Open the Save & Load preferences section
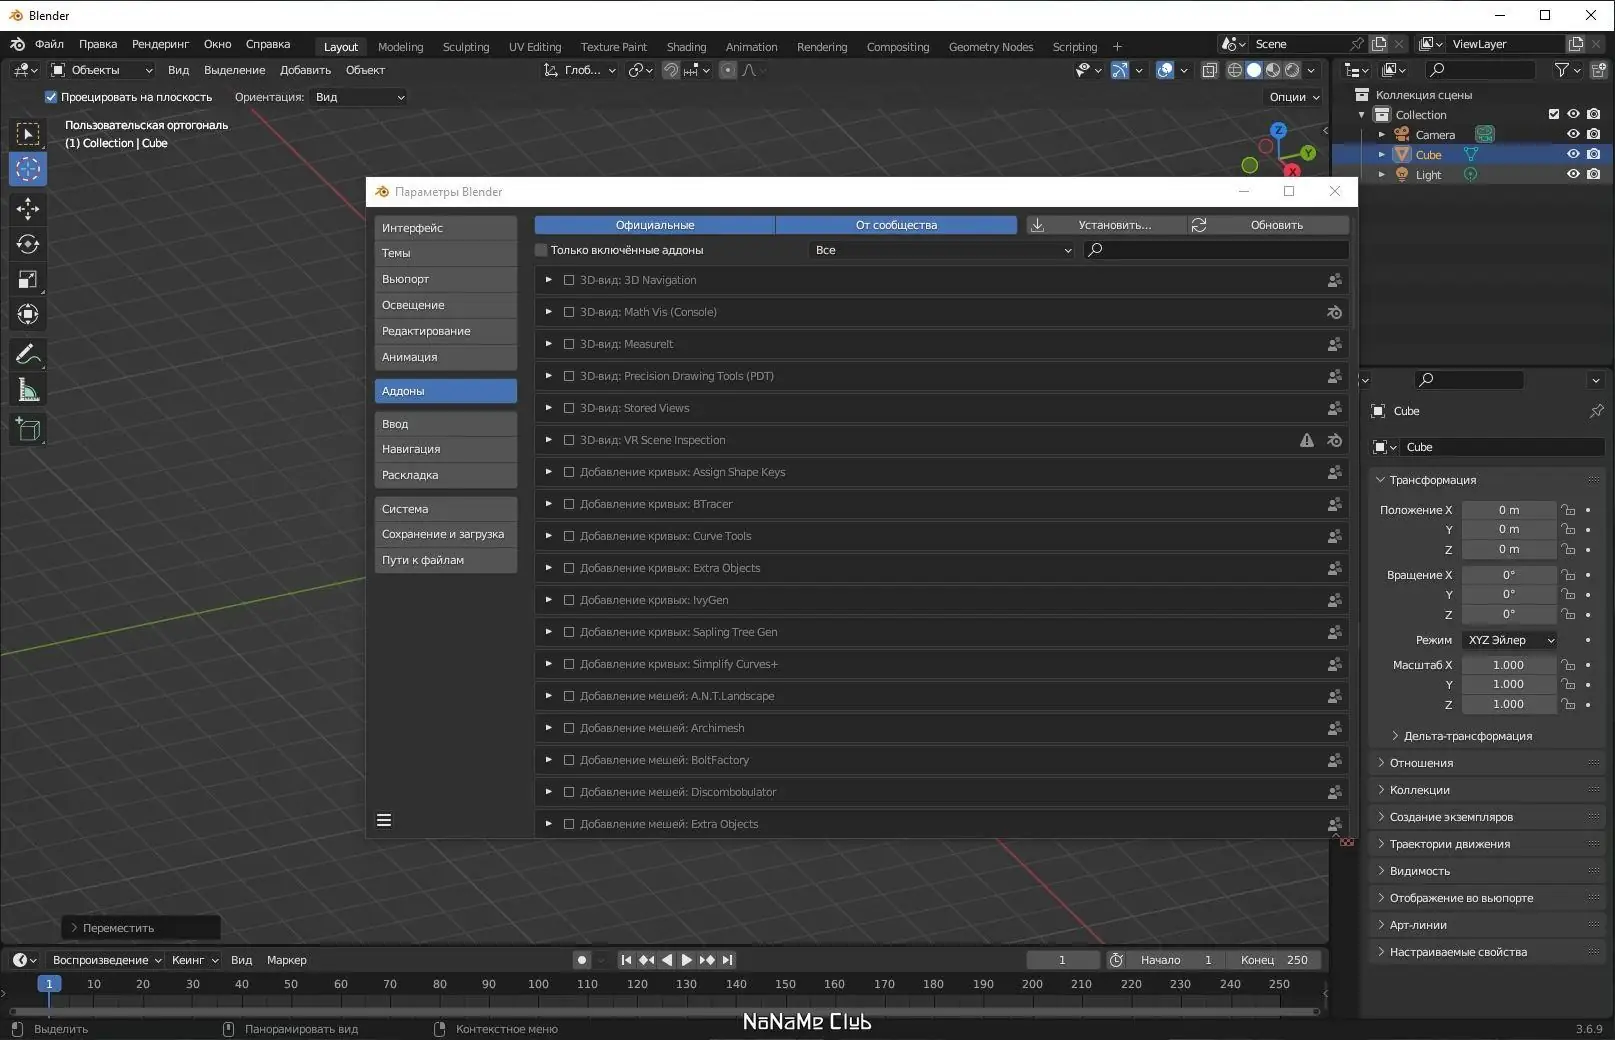Viewport: 1615px width, 1040px height. coord(446,534)
